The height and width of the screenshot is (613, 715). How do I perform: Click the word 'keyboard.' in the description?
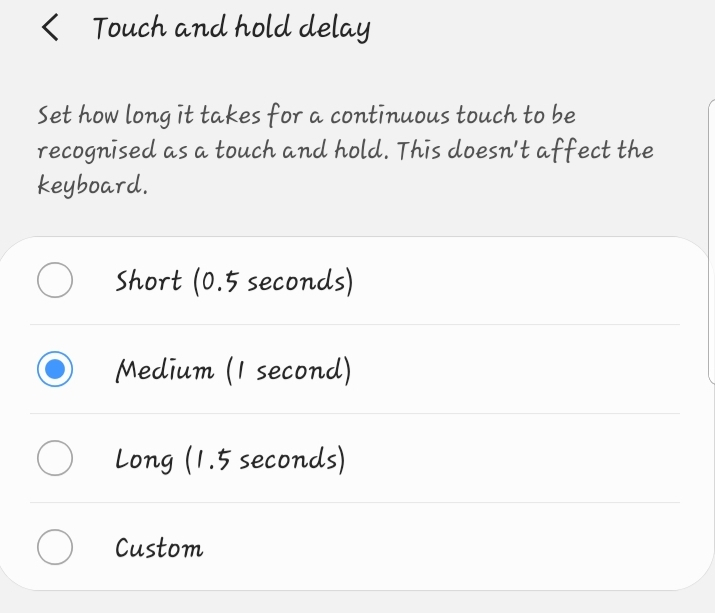[x=93, y=186]
